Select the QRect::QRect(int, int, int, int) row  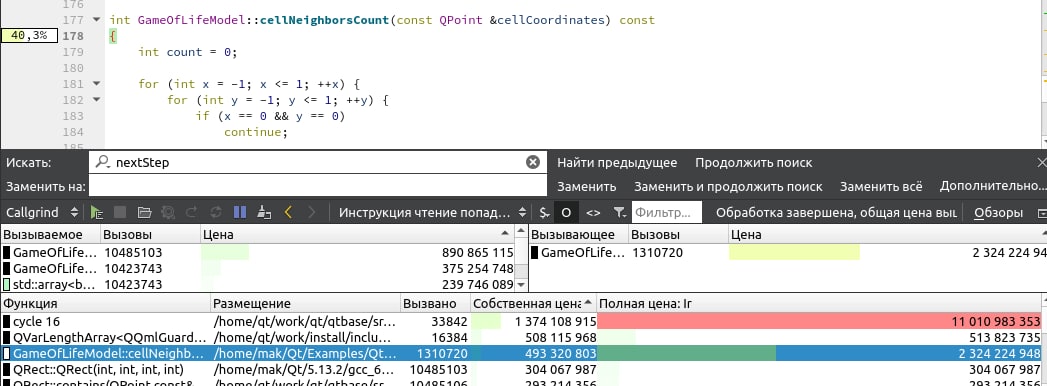[x=524, y=369]
